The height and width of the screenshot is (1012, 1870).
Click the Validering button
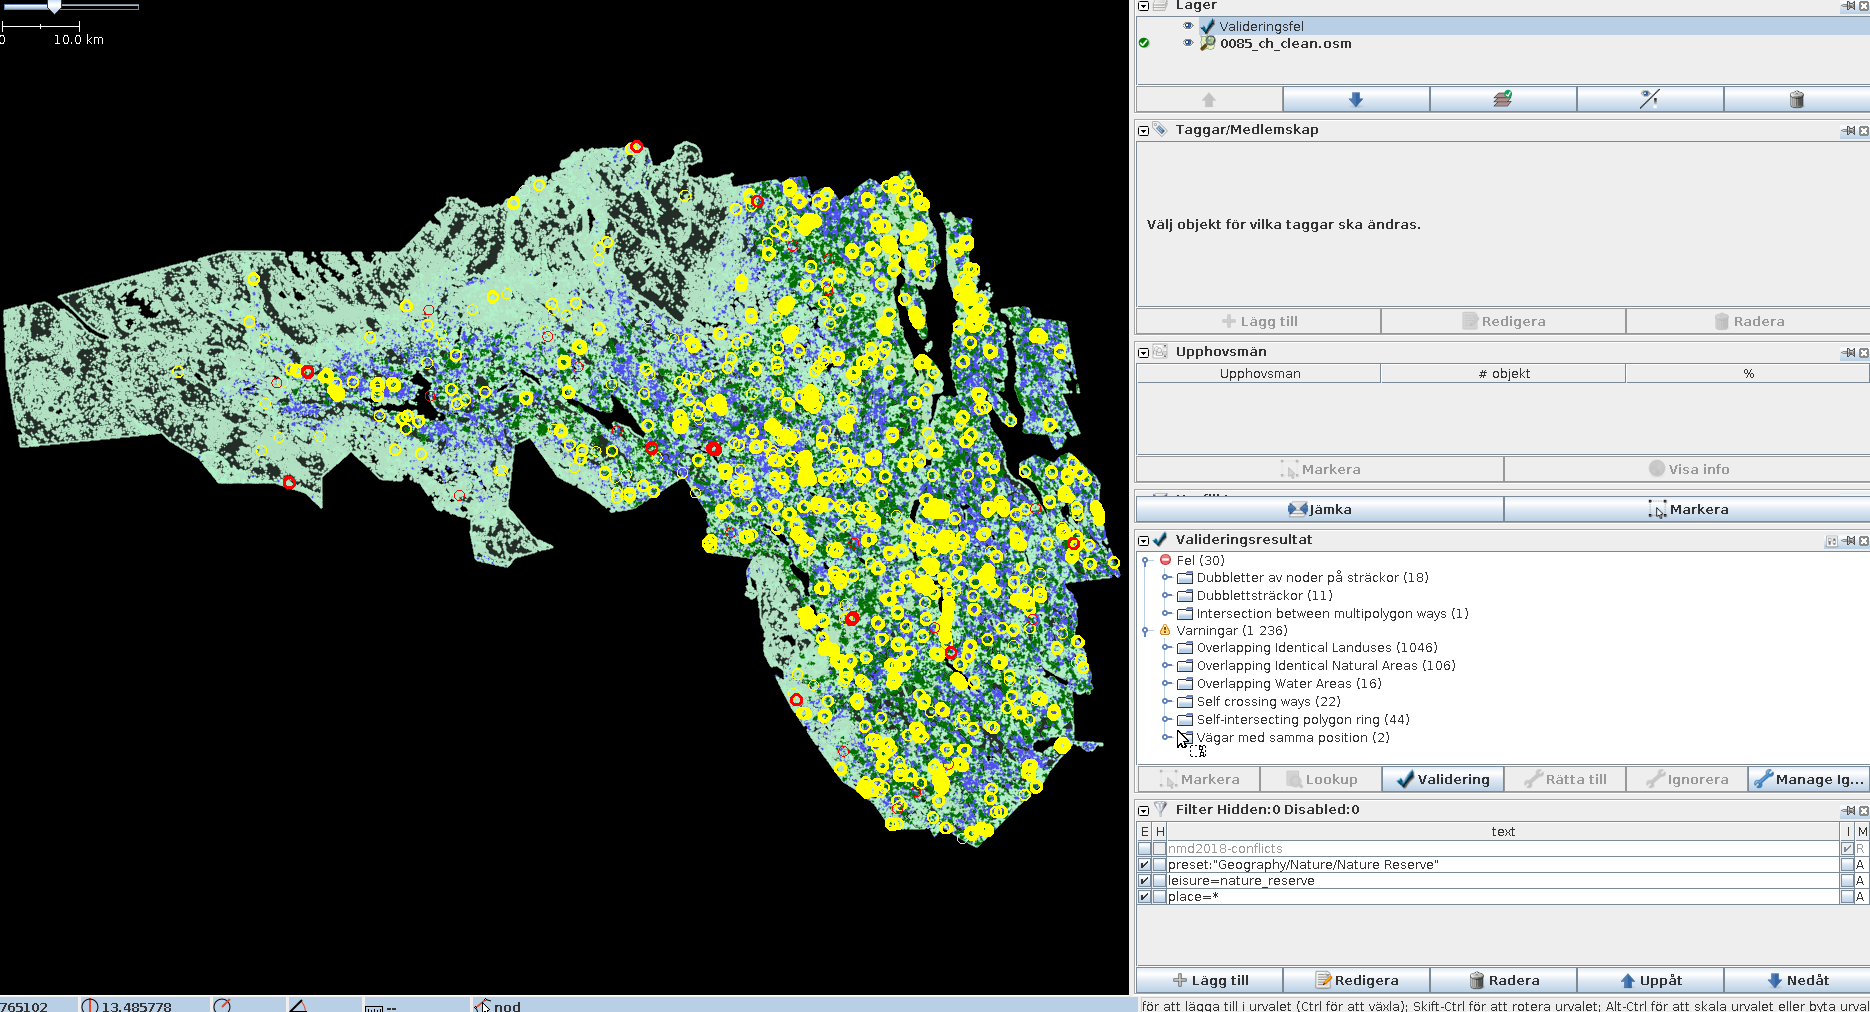[1443, 779]
